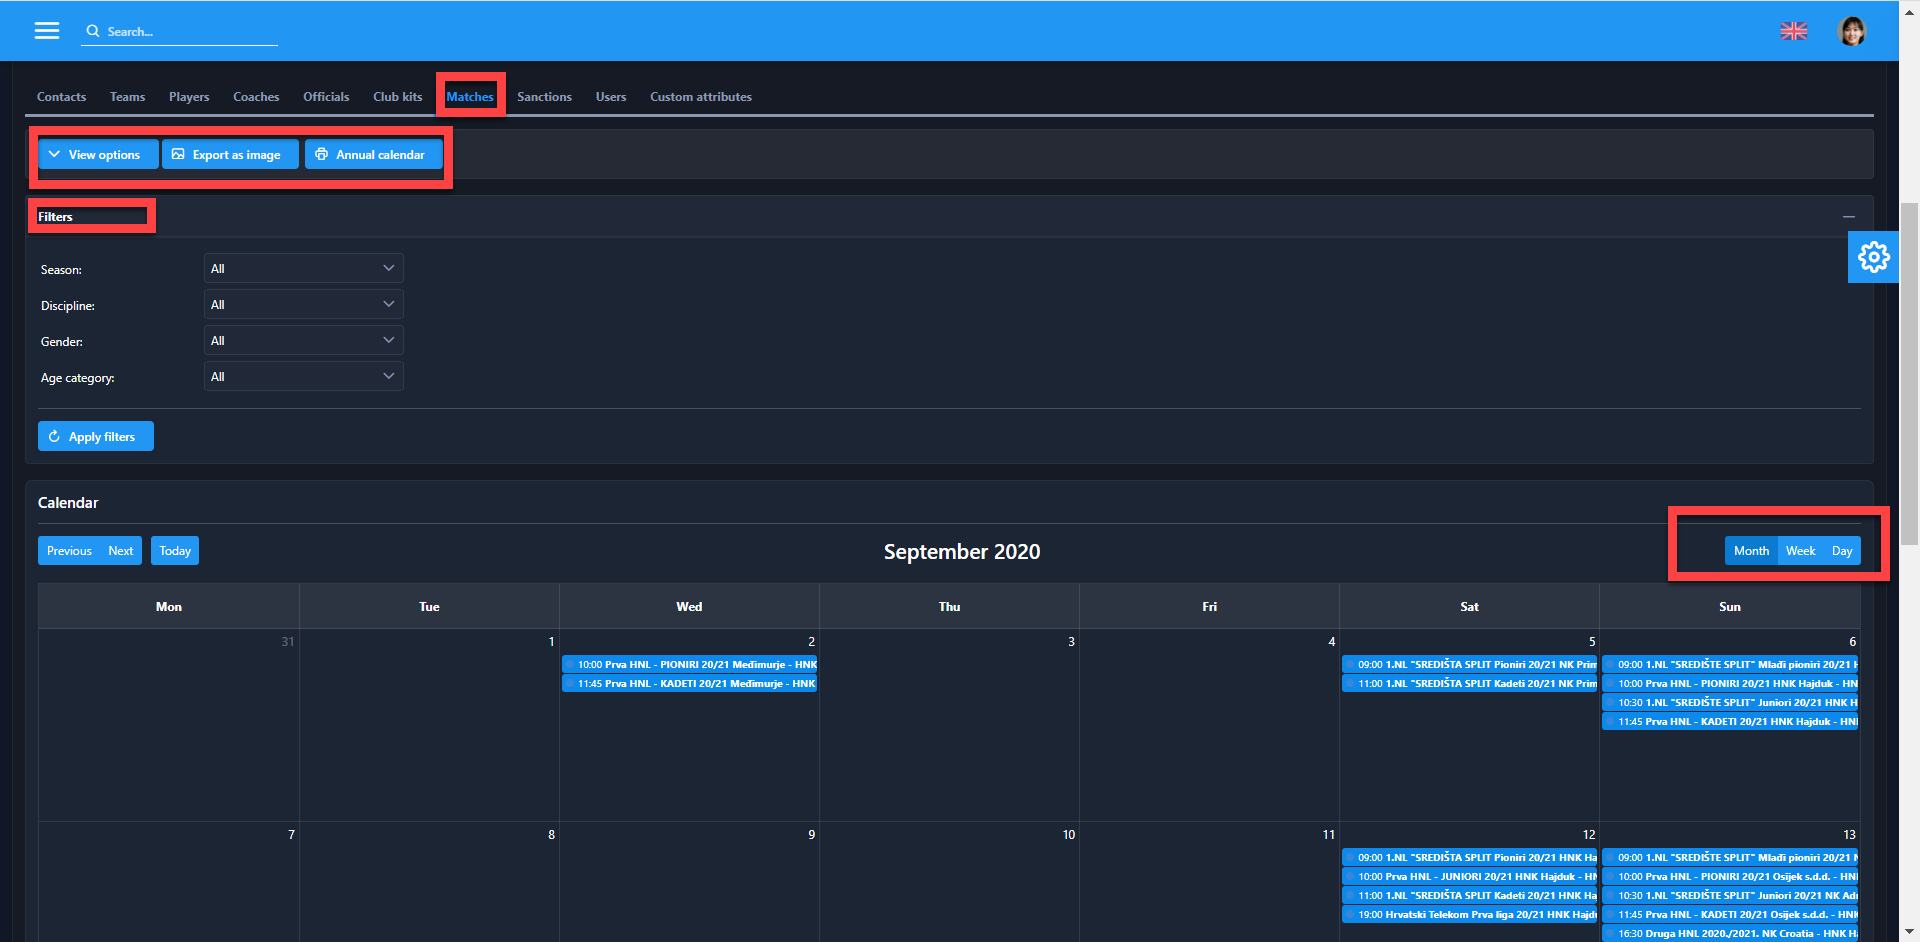The height and width of the screenshot is (942, 1920).
Task: Open the Discipline filter dropdown
Action: point(303,305)
